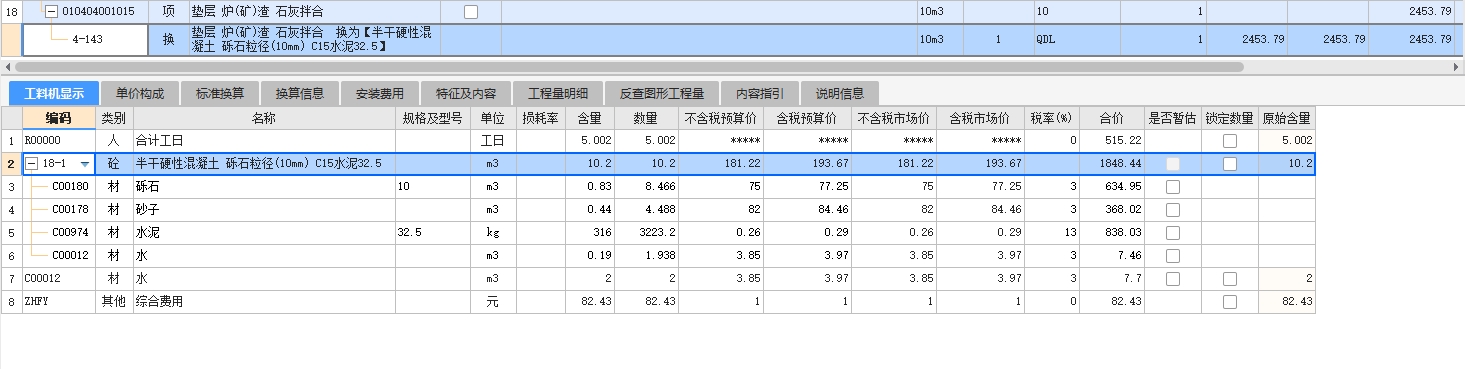Open the 标准换算 tab

(x=220, y=94)
